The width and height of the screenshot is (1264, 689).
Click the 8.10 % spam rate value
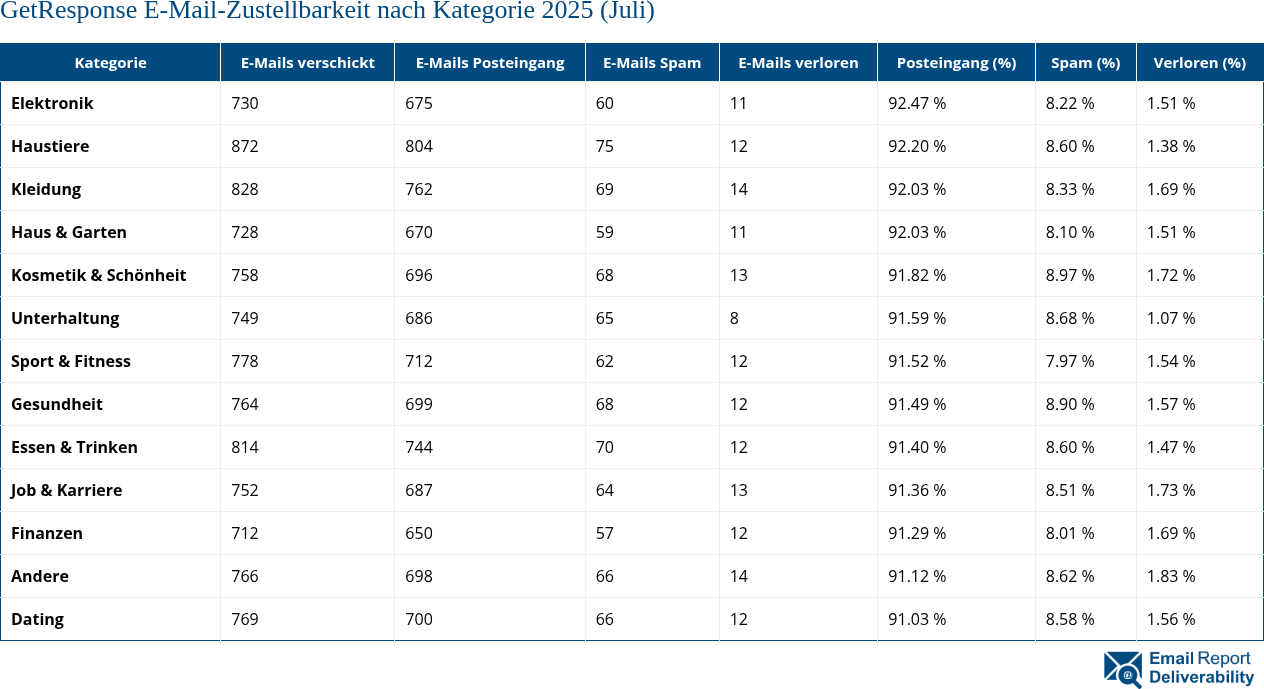pos(1070,232)
